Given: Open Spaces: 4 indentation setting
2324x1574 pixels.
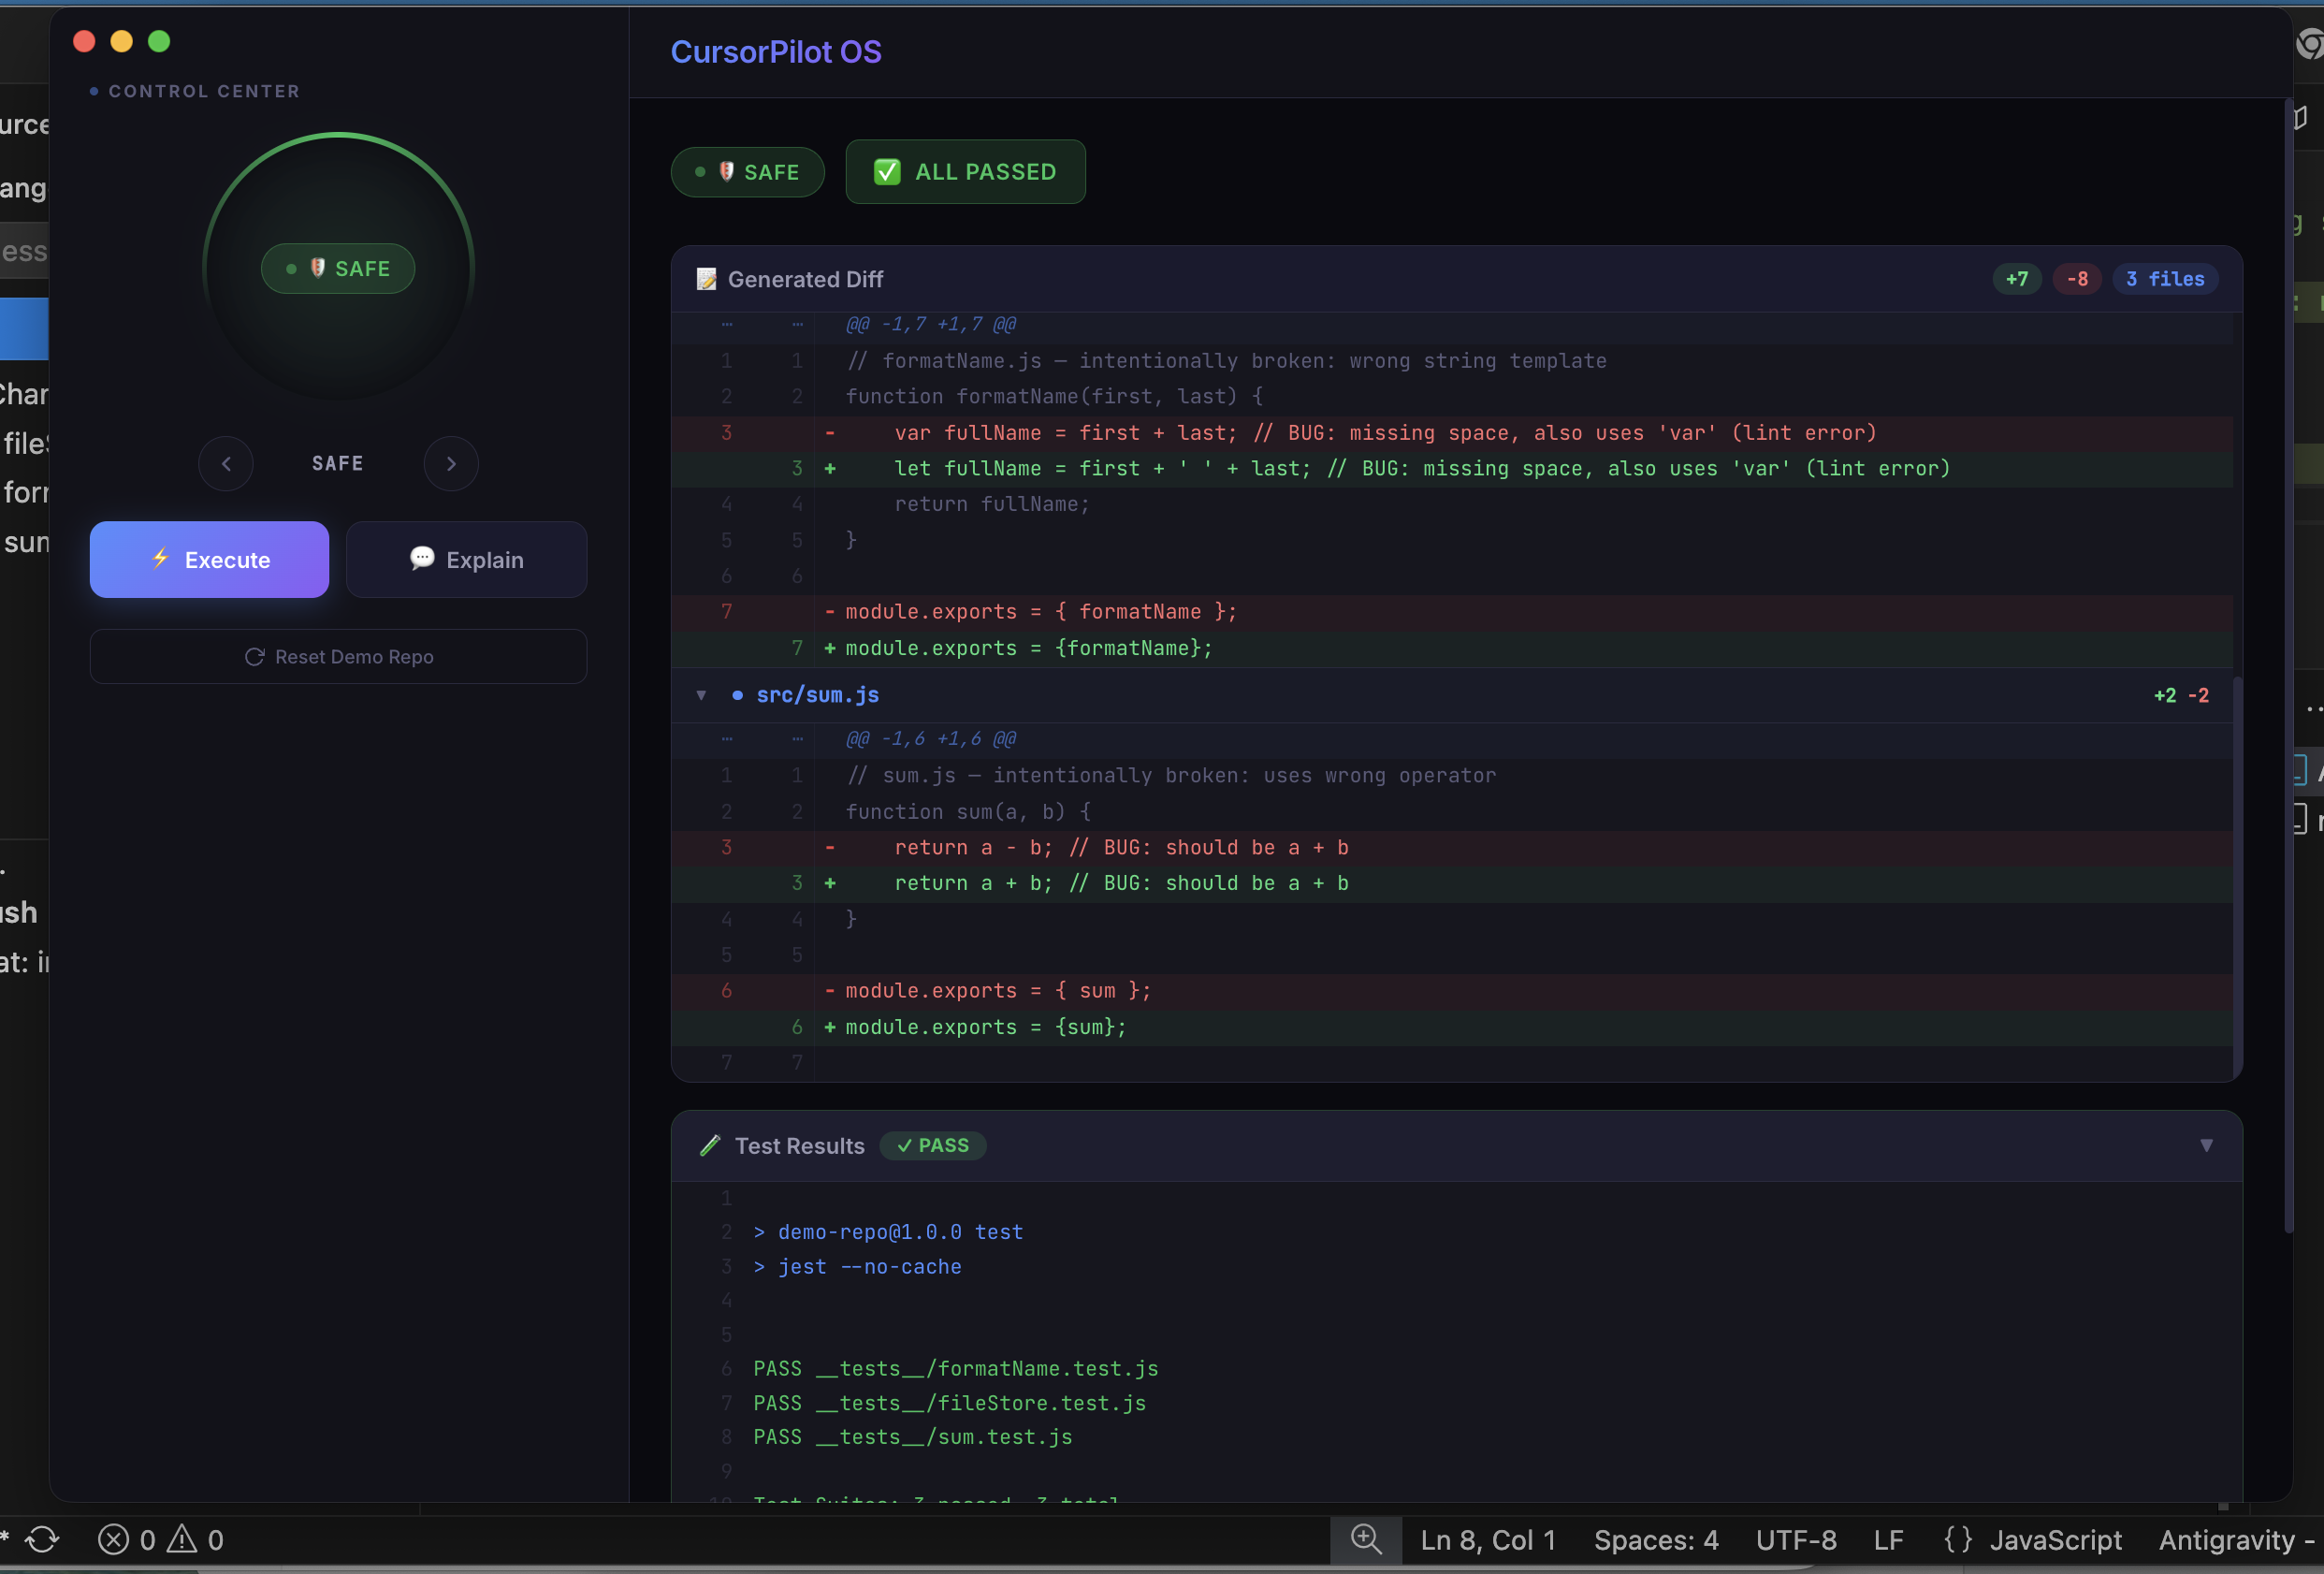Looking at the screenshot, I should pos(1655,1539).
